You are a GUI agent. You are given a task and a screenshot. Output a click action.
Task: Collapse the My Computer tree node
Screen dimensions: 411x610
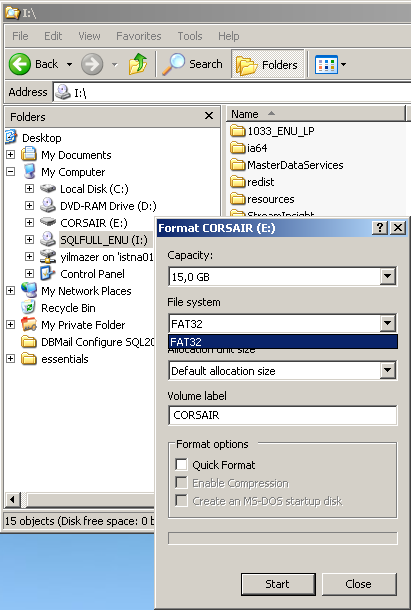coord(11,171)
